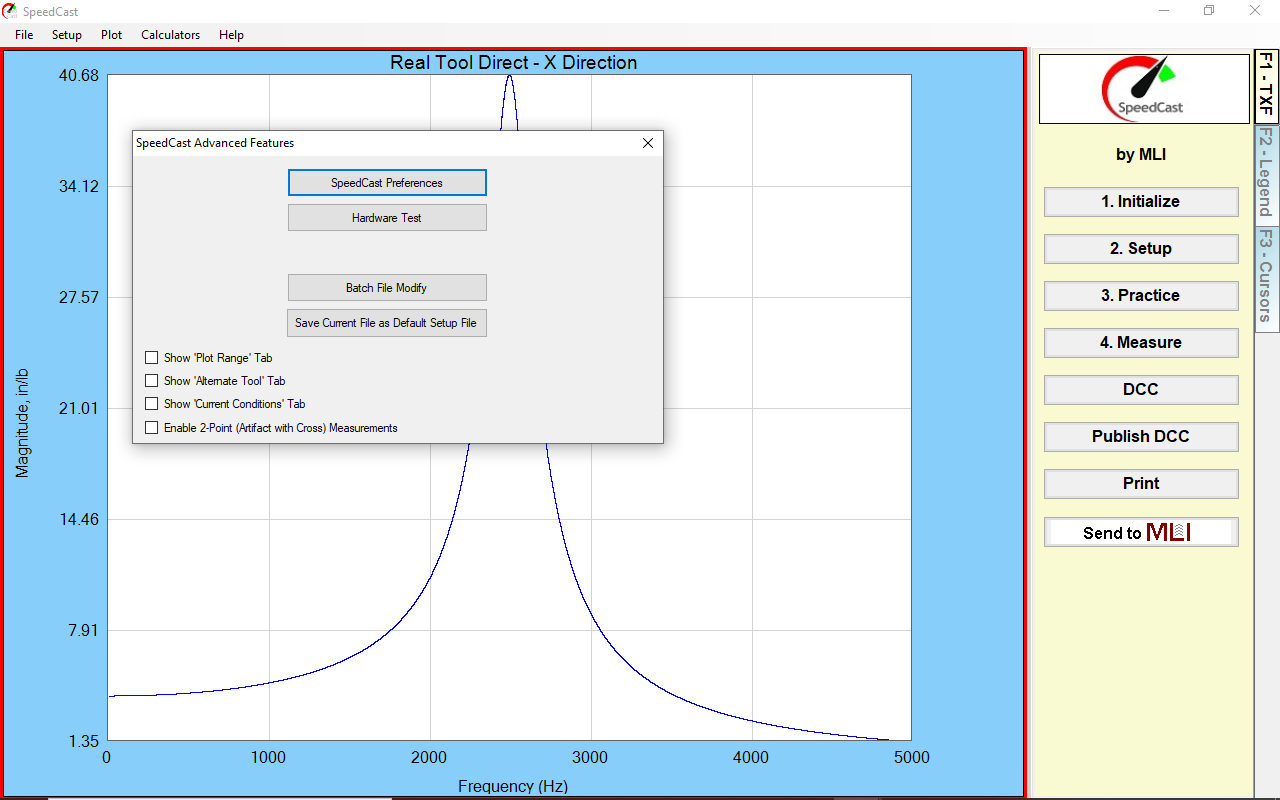Restore down the SpeedCast window

click(x=1209, y=11)
